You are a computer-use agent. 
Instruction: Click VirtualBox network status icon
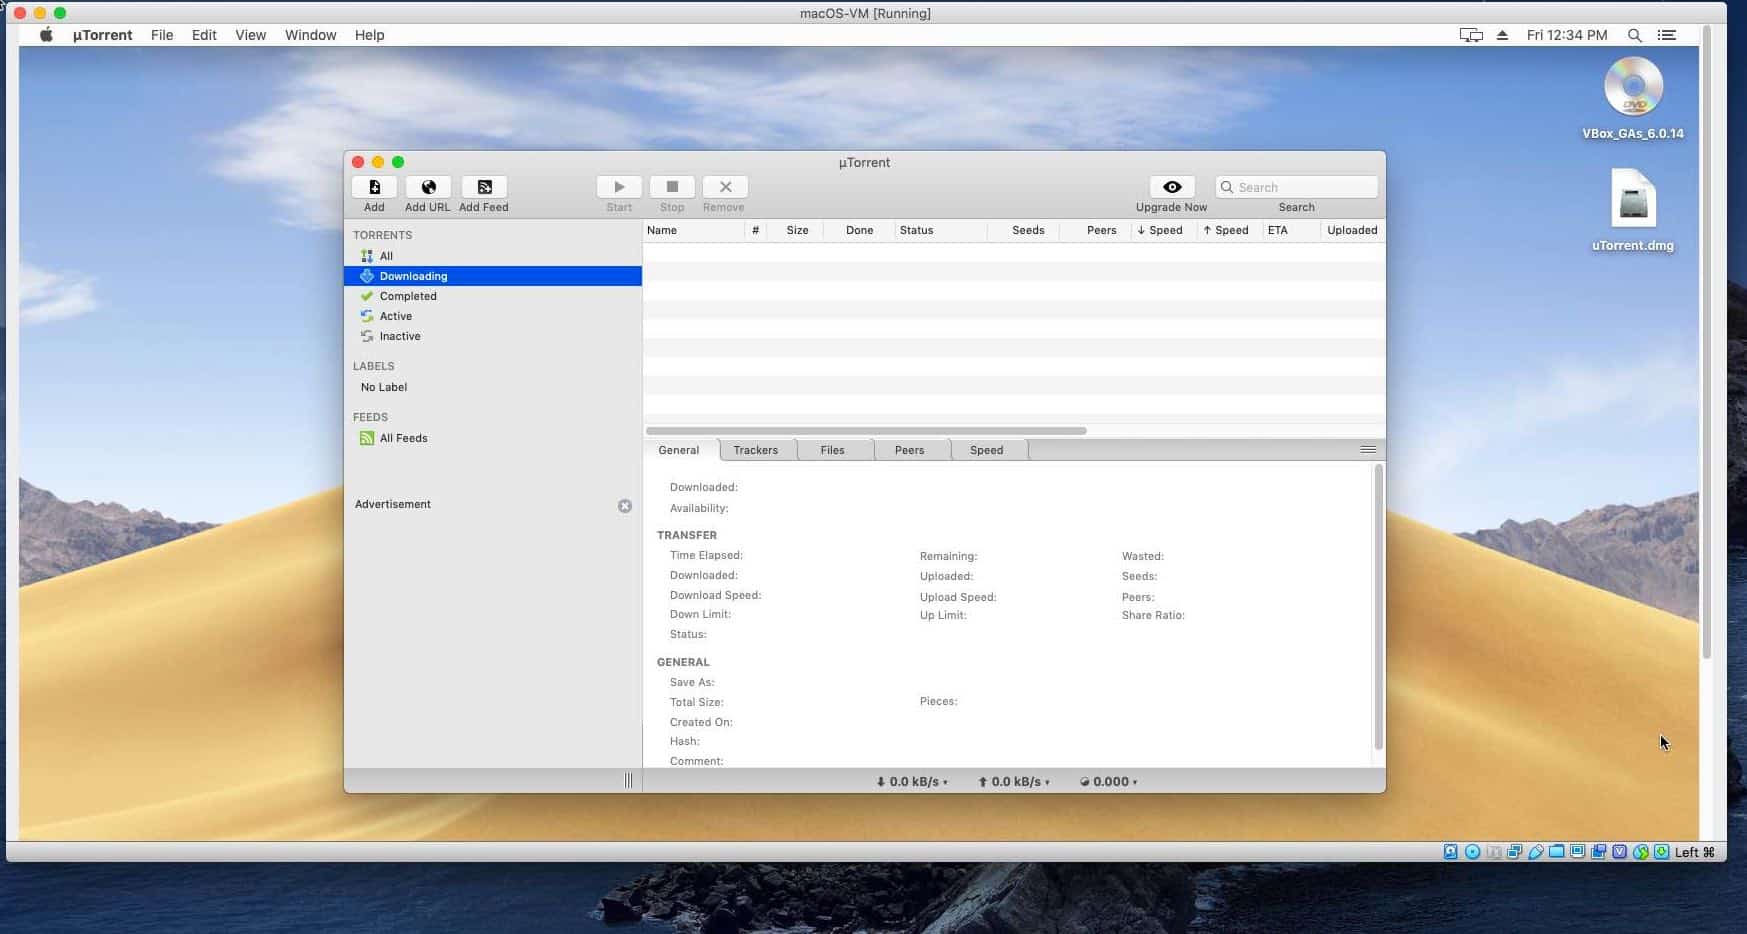[x=1514, y=852]
